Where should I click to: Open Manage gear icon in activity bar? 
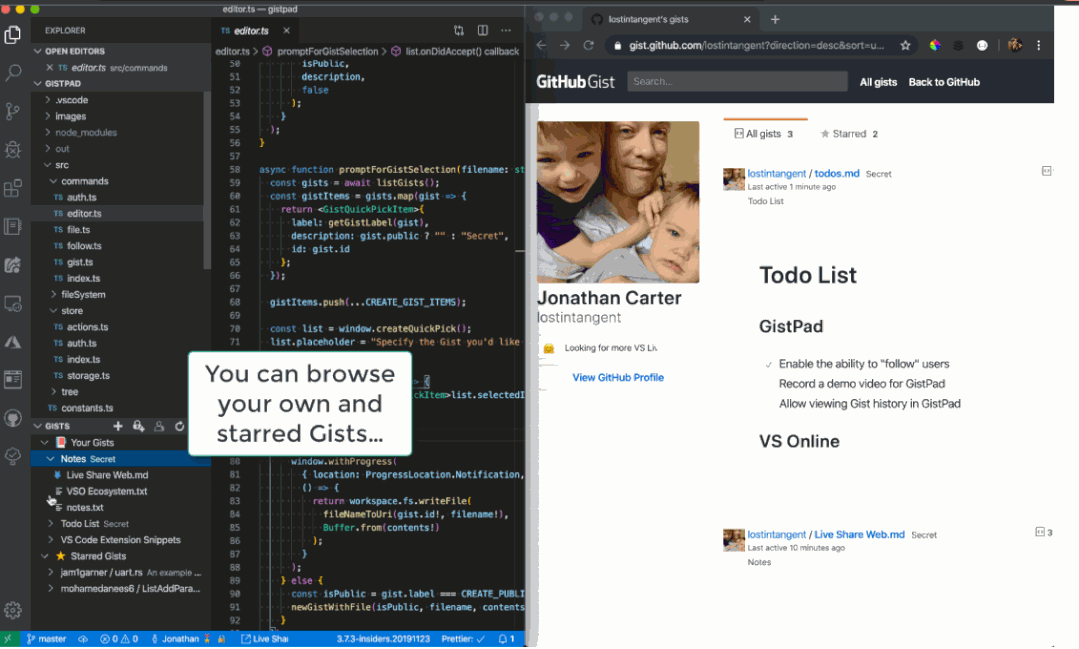(14, 610)
